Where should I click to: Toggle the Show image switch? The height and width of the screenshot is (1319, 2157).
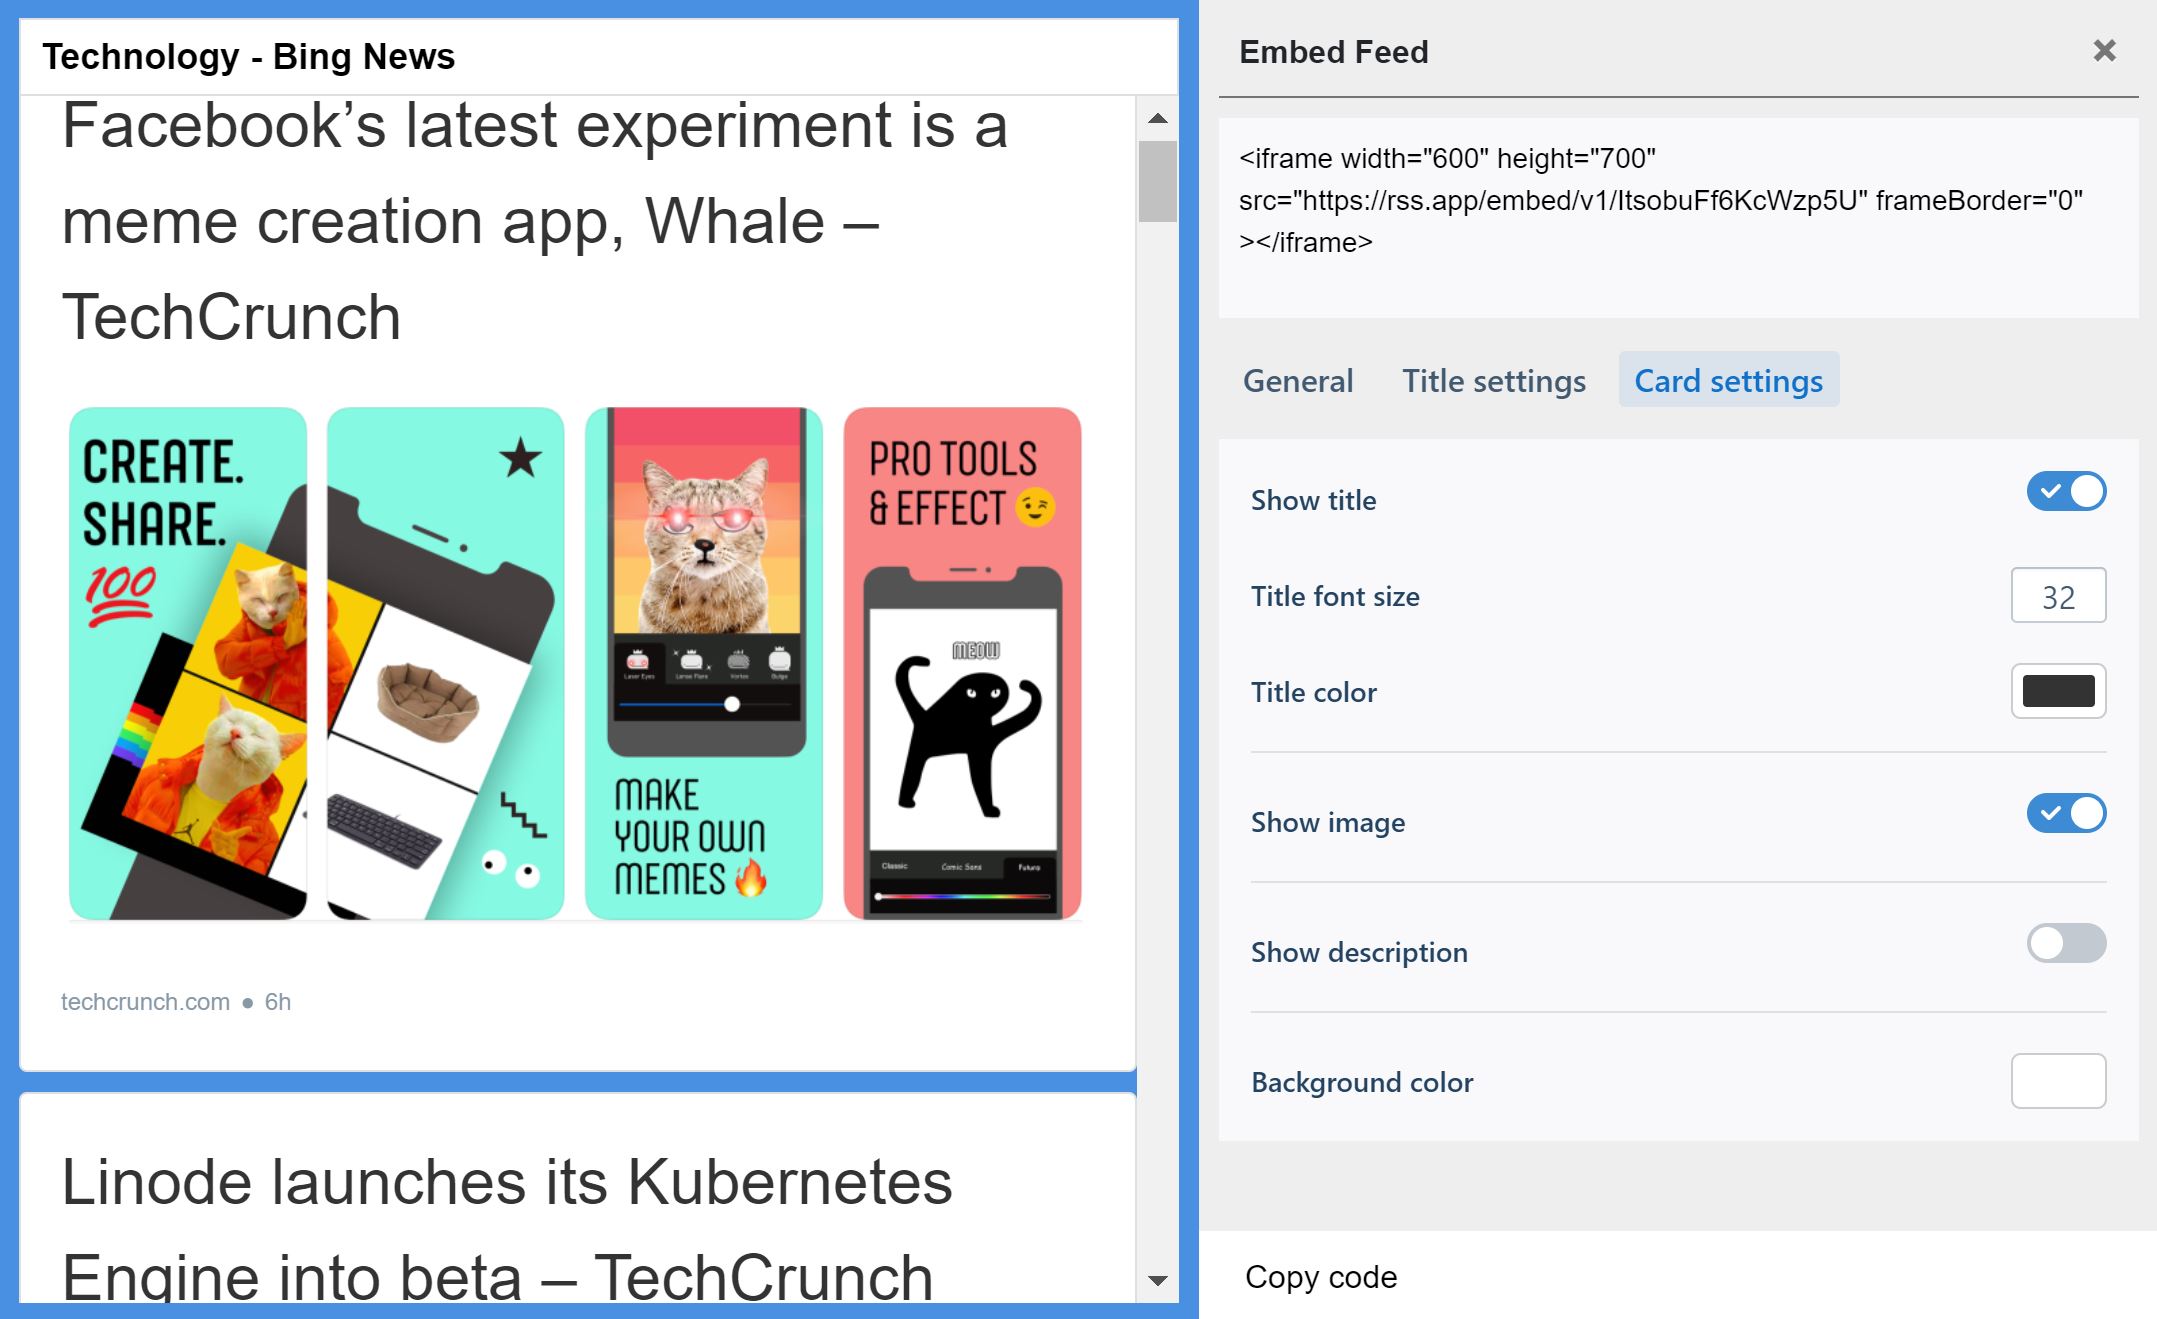tap(2066, 813)
